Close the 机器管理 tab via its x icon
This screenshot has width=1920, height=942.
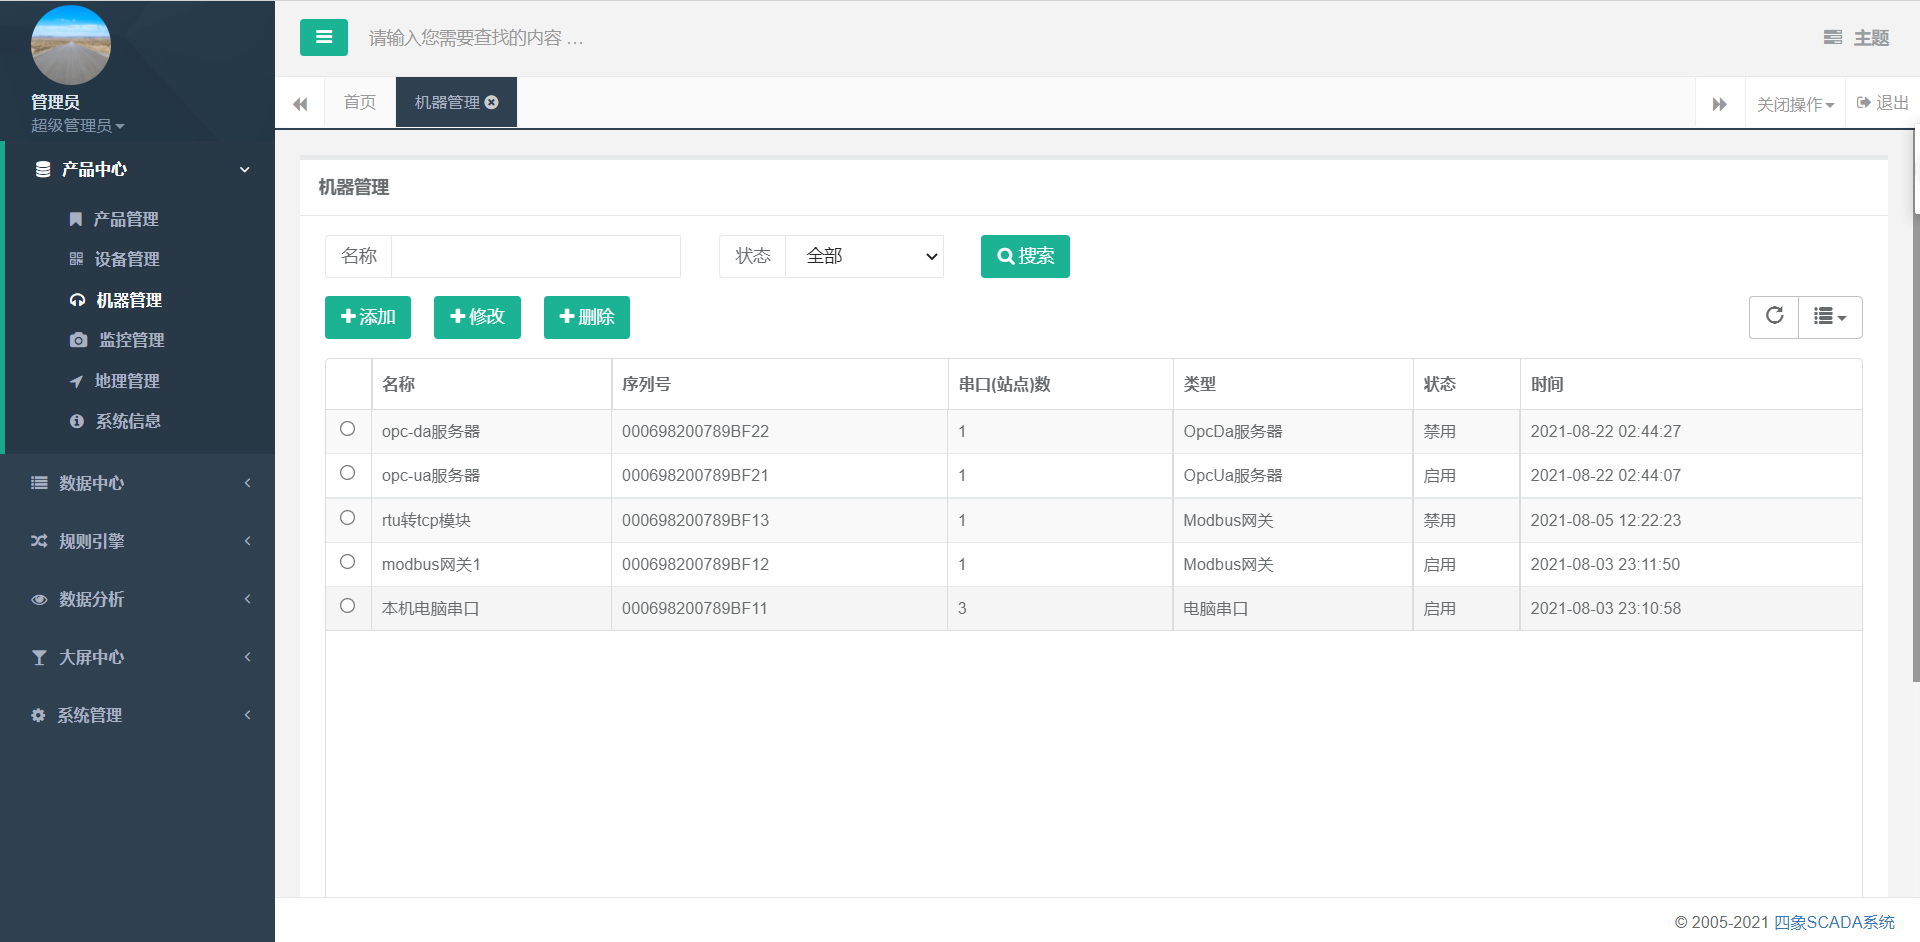pyautogui.click(x=492, y=103)
